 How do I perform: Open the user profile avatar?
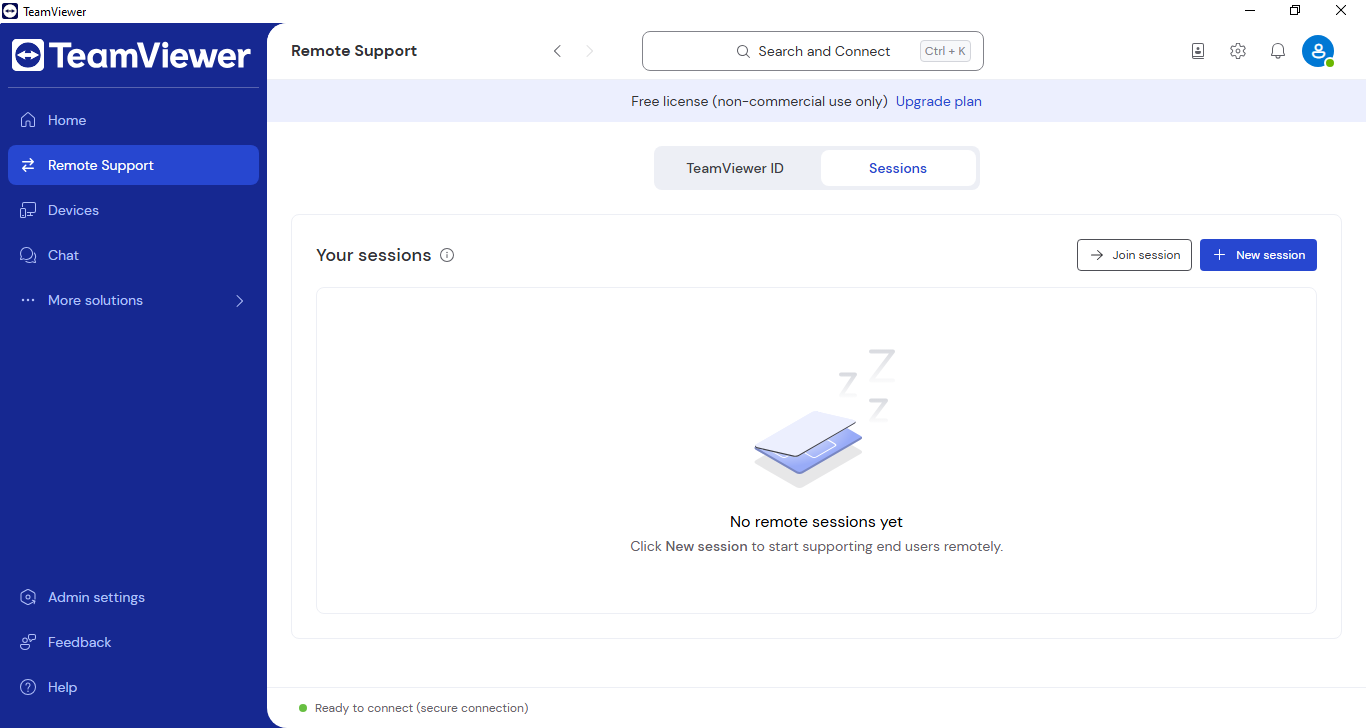[x=1318, y=51]
